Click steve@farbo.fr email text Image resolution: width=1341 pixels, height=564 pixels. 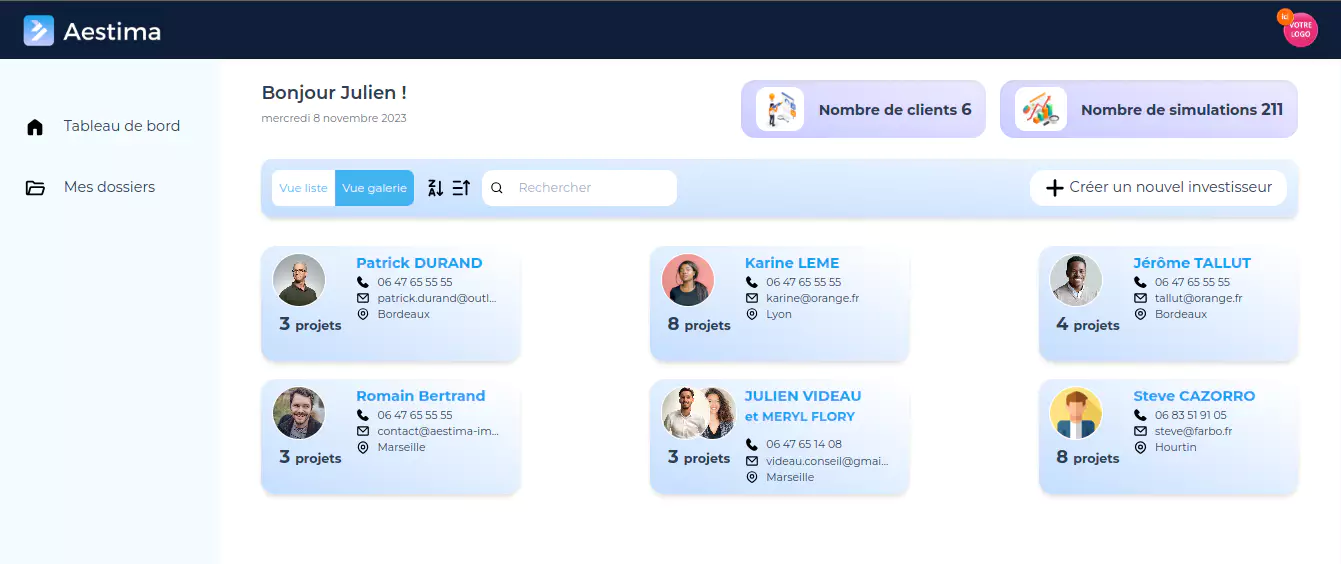[x=1193, y=431]
